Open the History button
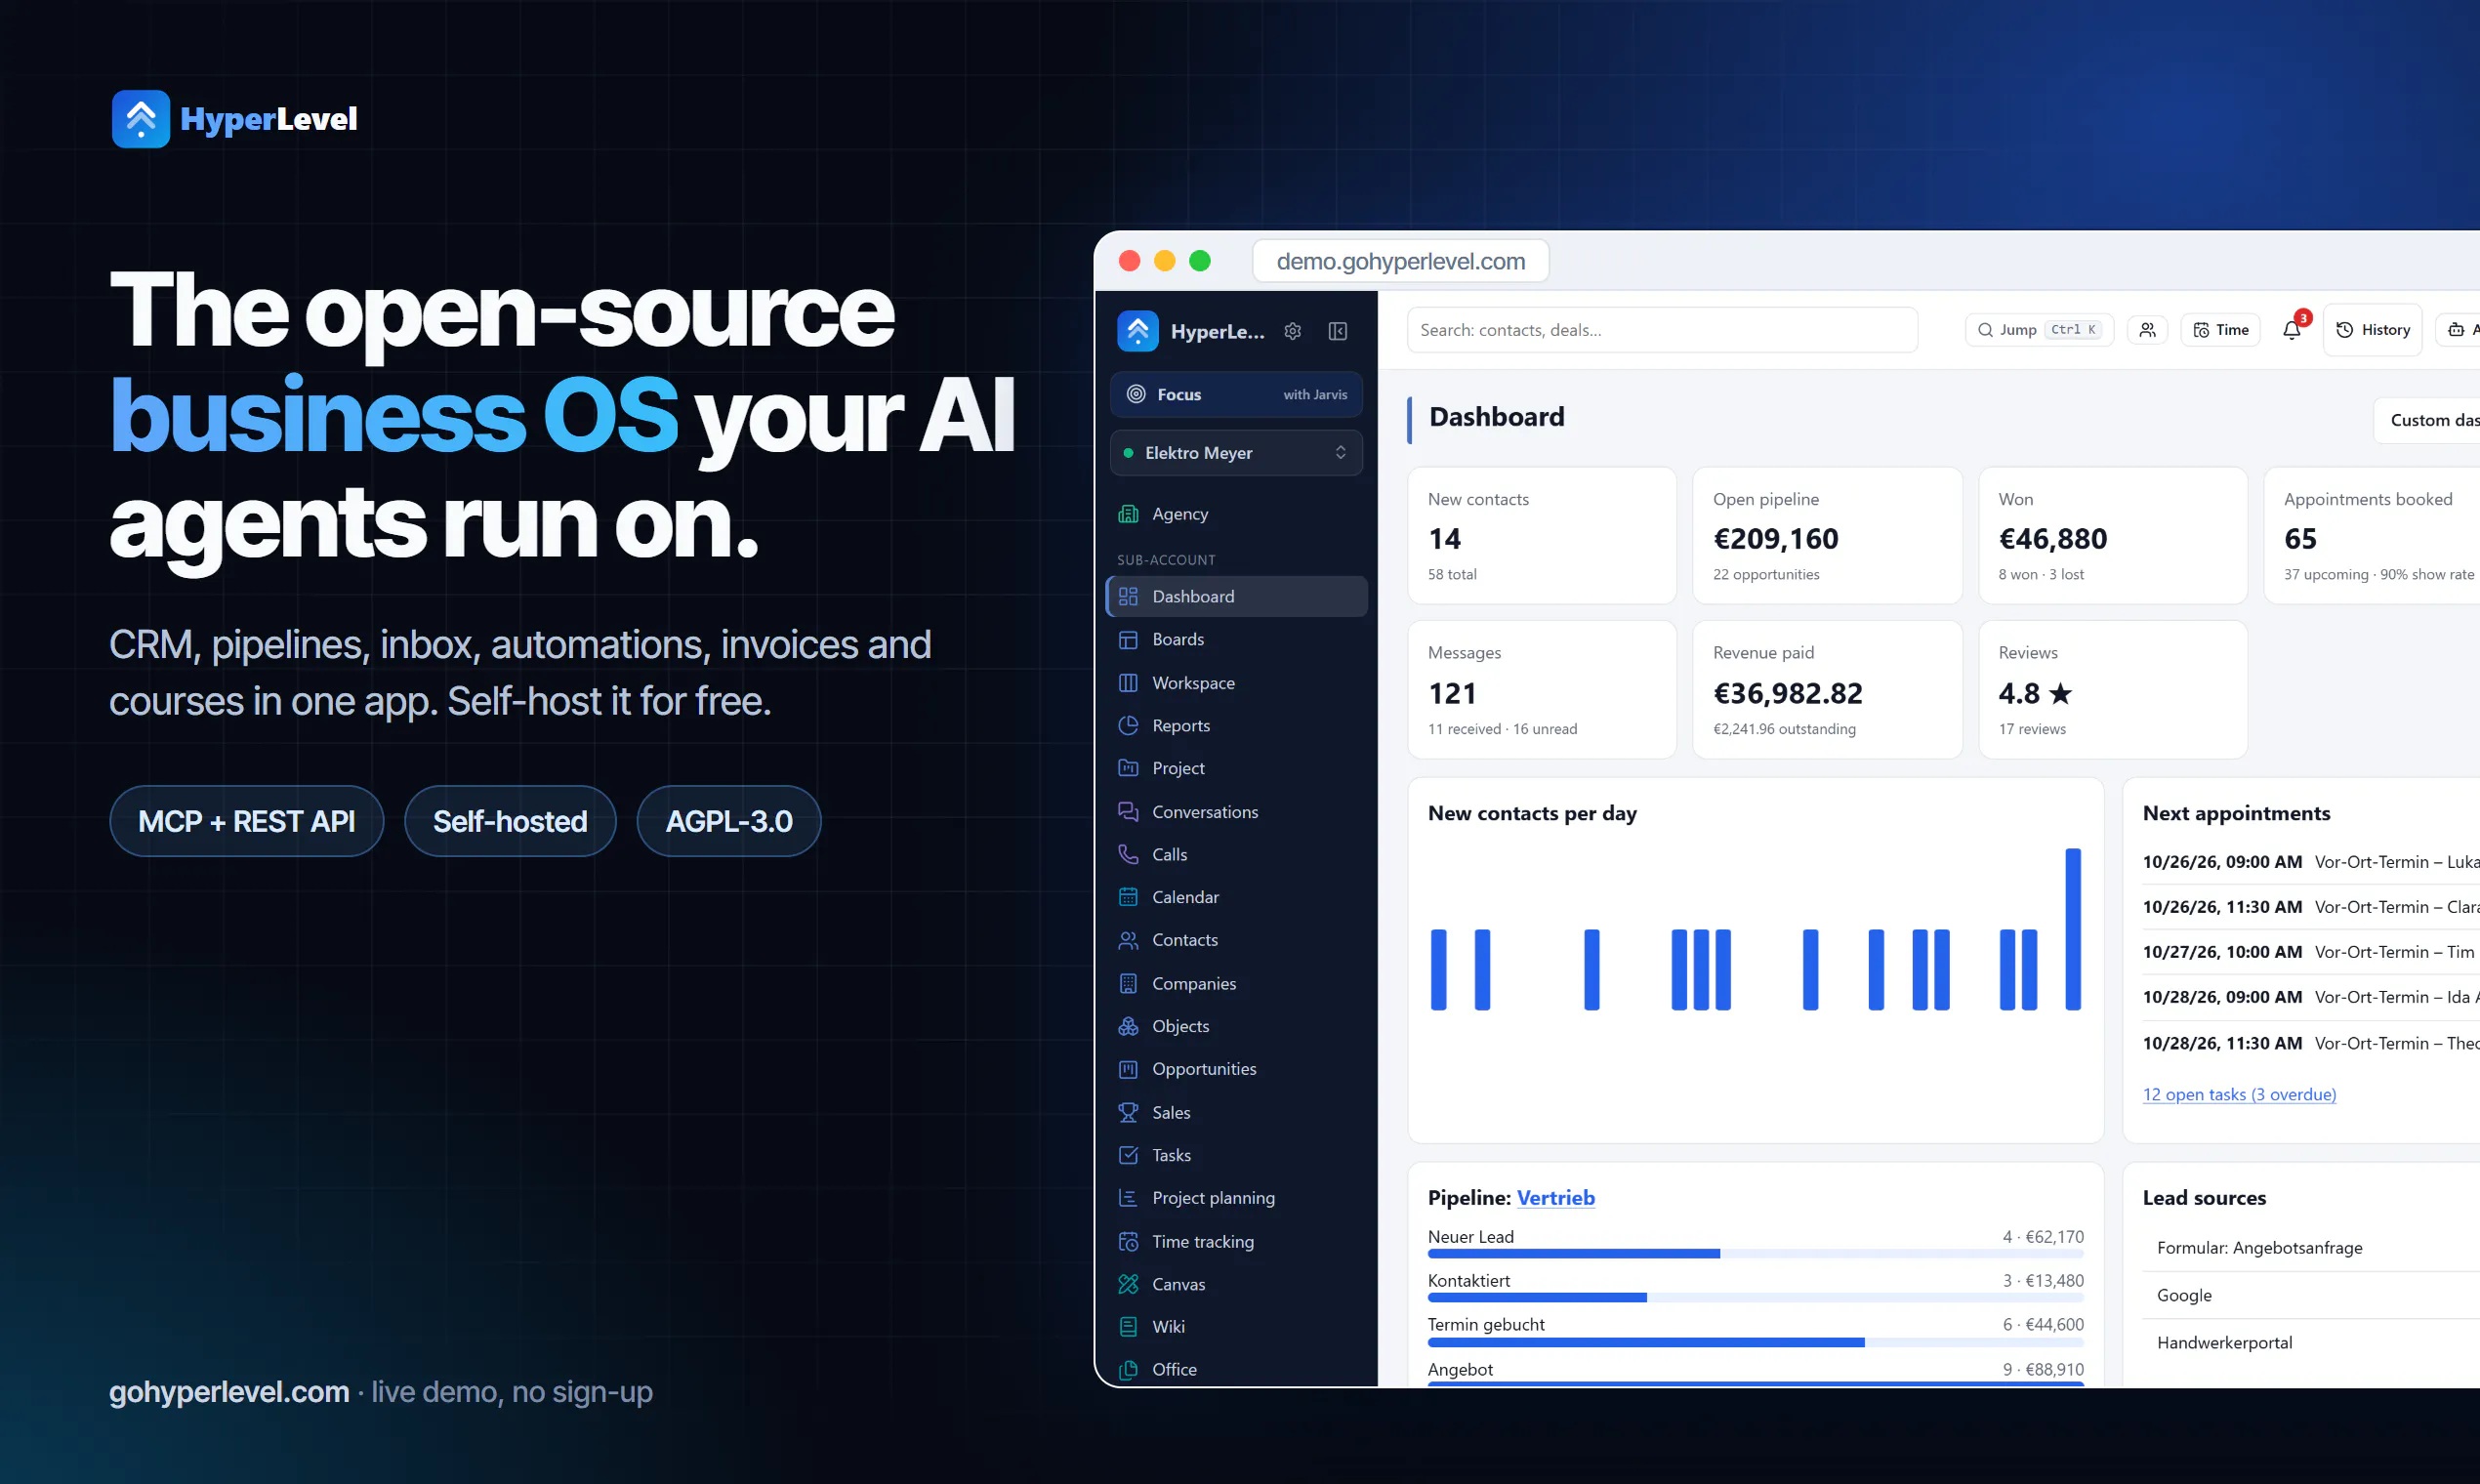The width and height of the screenshot is (2480, 1484). [x=2373, y=329]
